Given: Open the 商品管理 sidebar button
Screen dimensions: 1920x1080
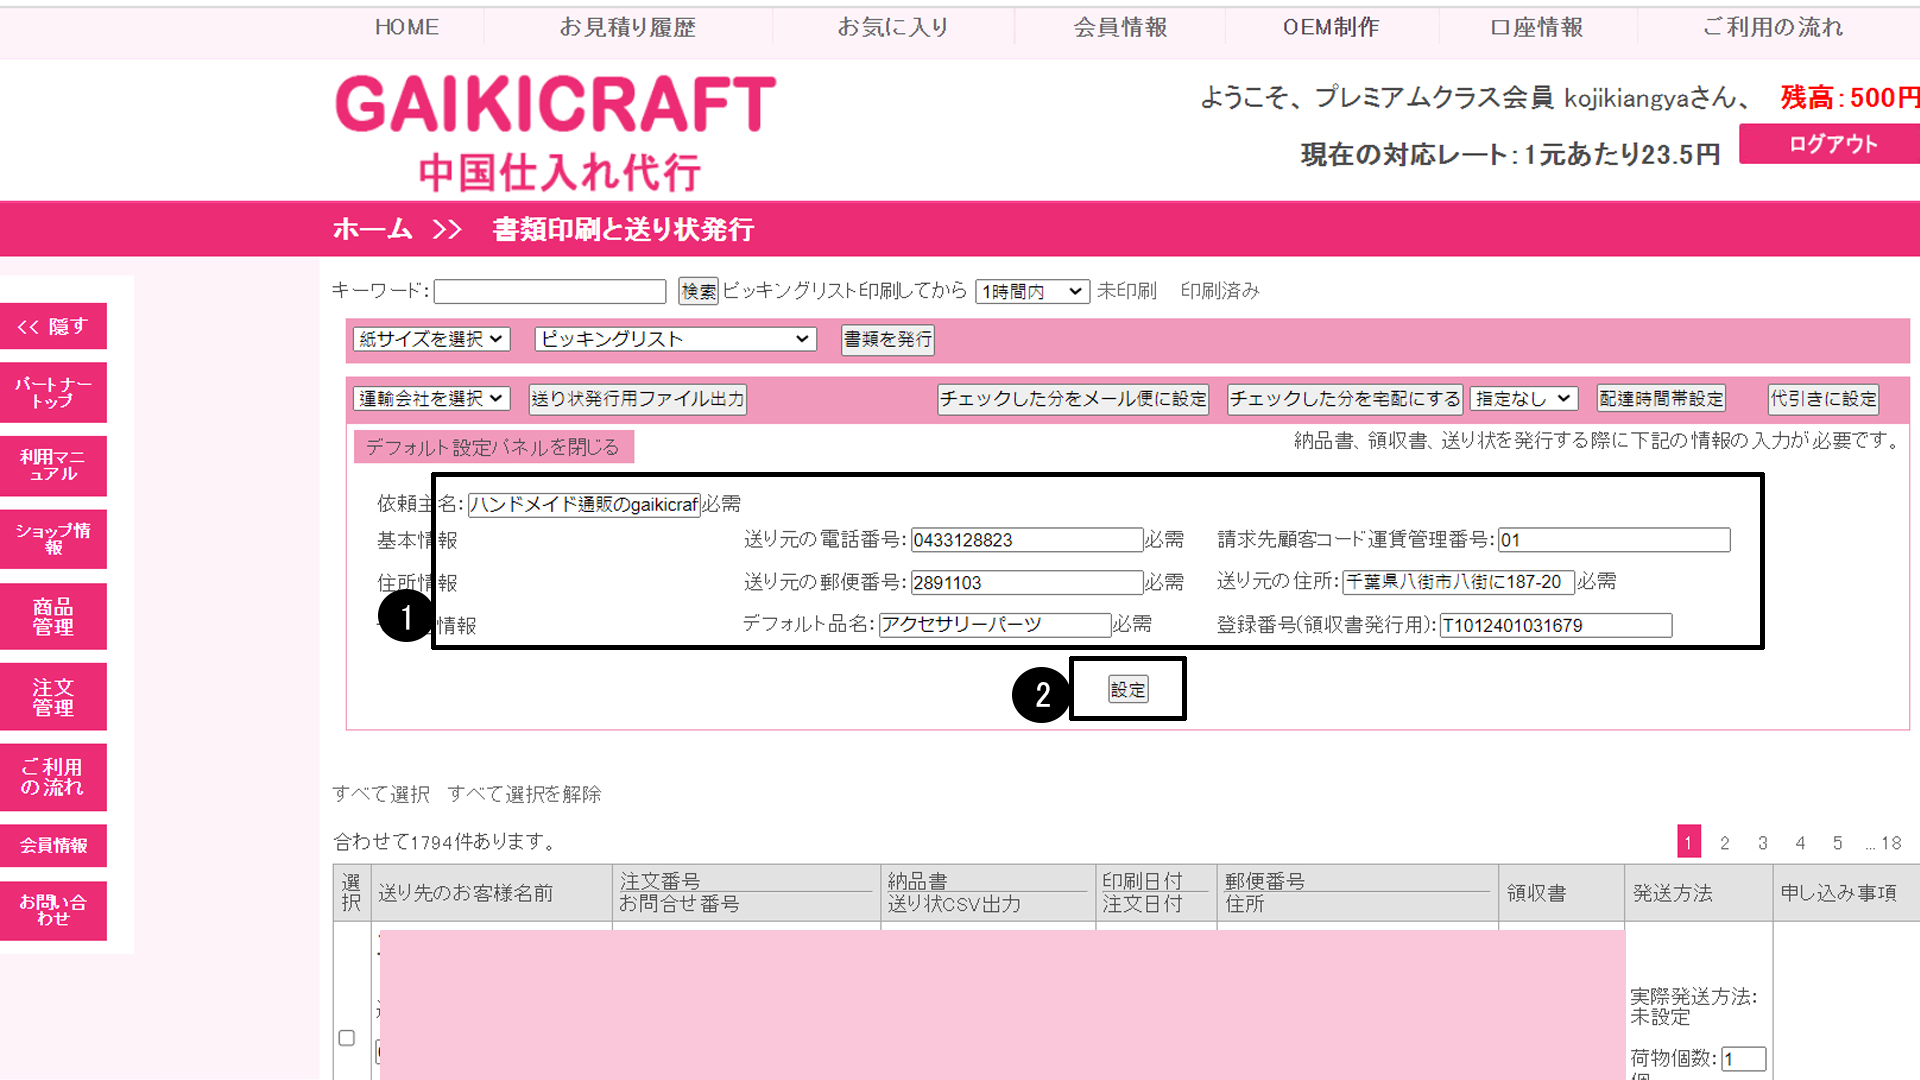Looking at the screenshot, I should click(53, 617).
